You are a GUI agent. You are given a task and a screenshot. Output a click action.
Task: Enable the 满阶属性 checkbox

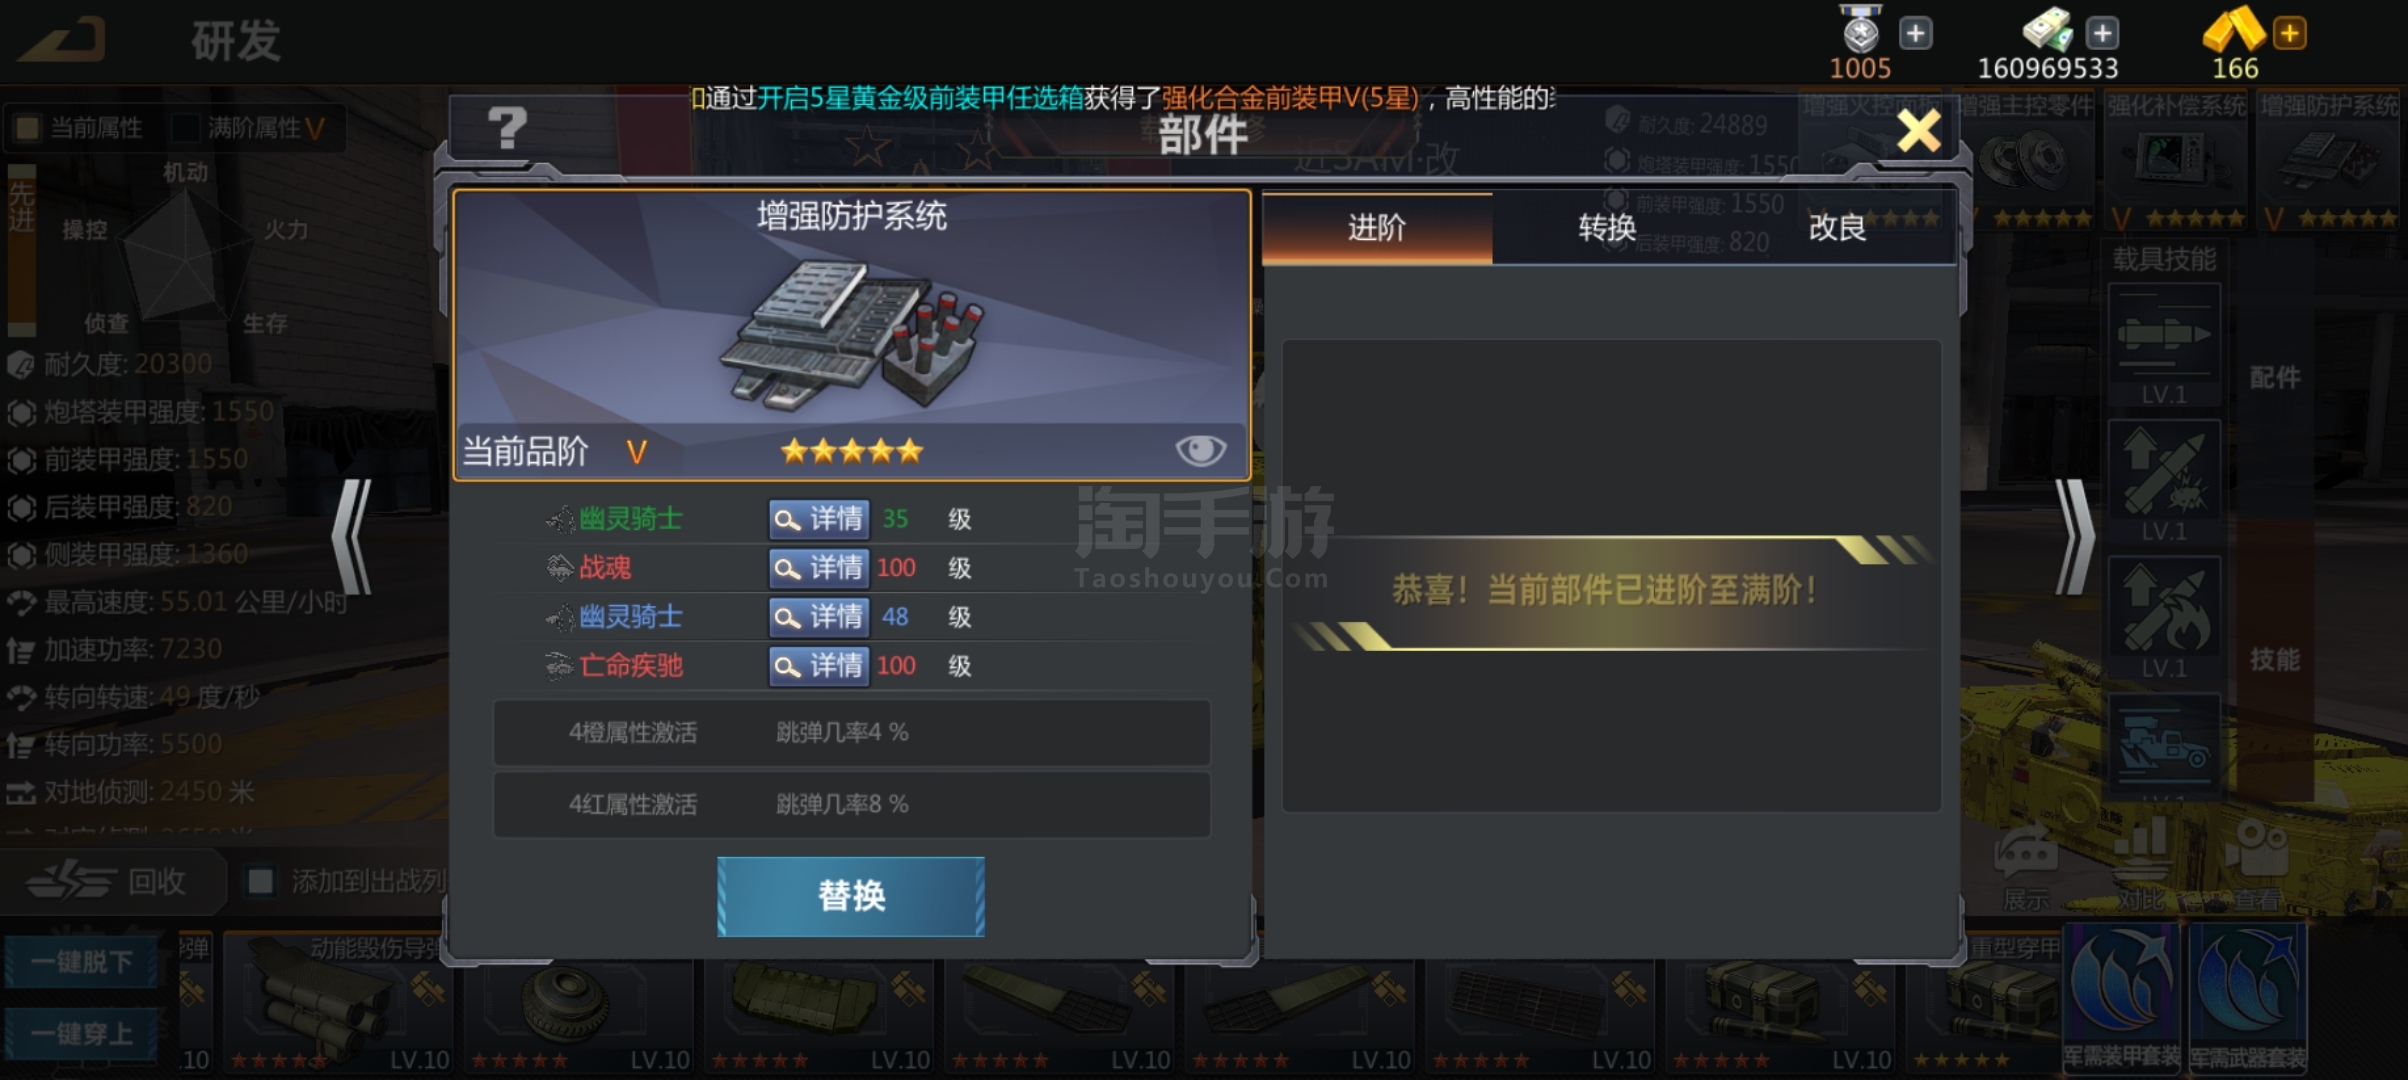[185, 127]
